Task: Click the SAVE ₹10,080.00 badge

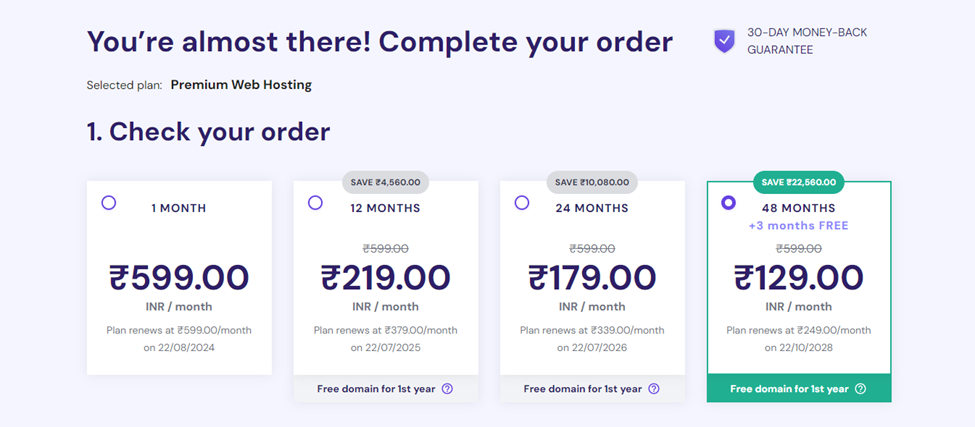Action: 592,182
